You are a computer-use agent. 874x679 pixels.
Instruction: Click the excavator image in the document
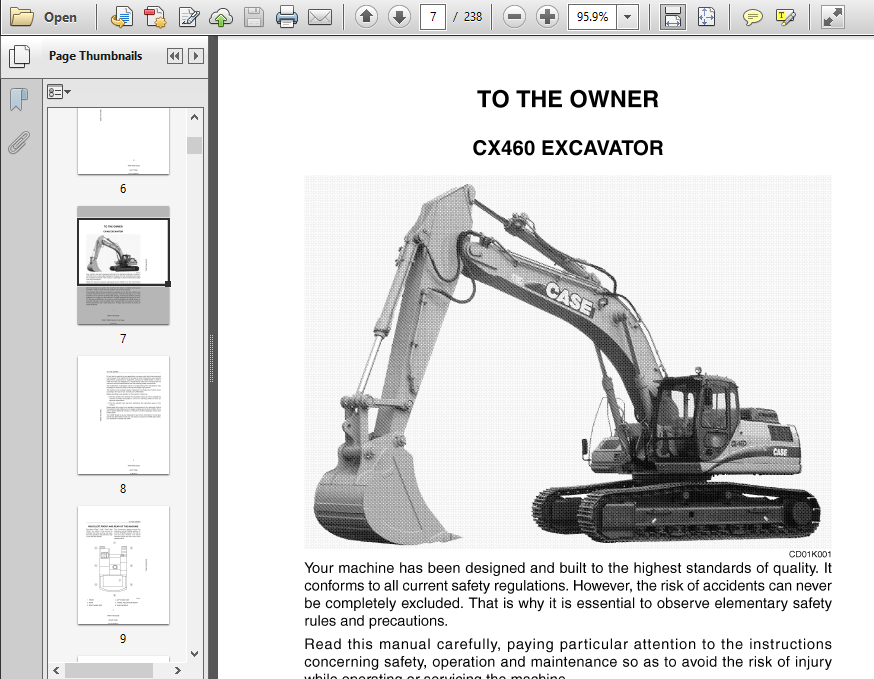click(x=567, y=362)
